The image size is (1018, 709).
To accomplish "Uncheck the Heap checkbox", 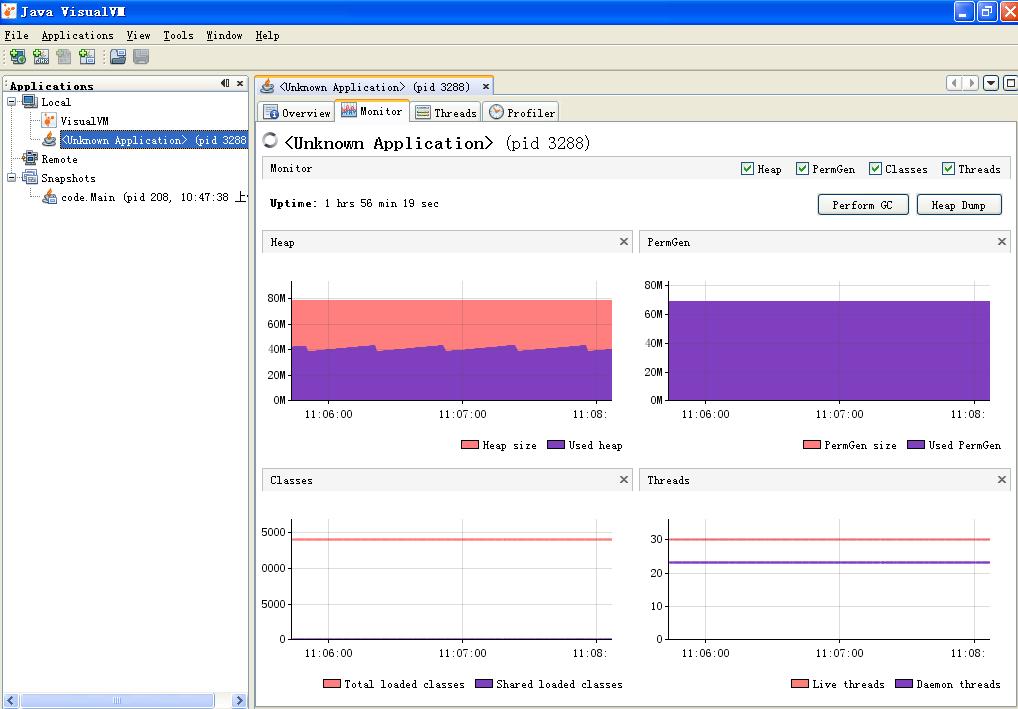I will tap(747, 169).
